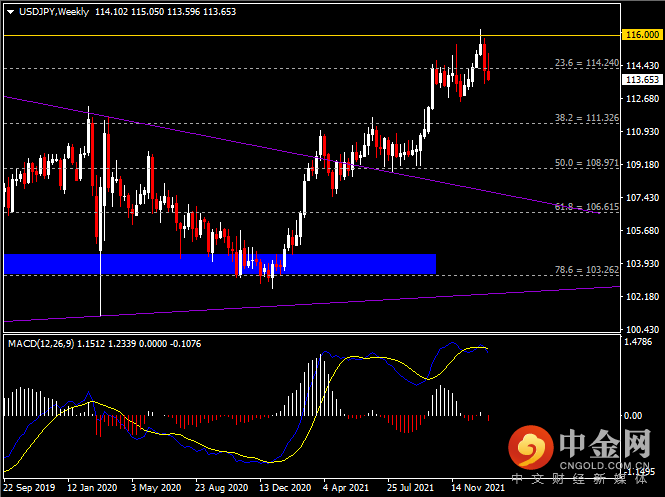The height and width of the screenshot is (497, 665).
Task: Click the 103.930 price axis value
Action: tap(643, 264)
